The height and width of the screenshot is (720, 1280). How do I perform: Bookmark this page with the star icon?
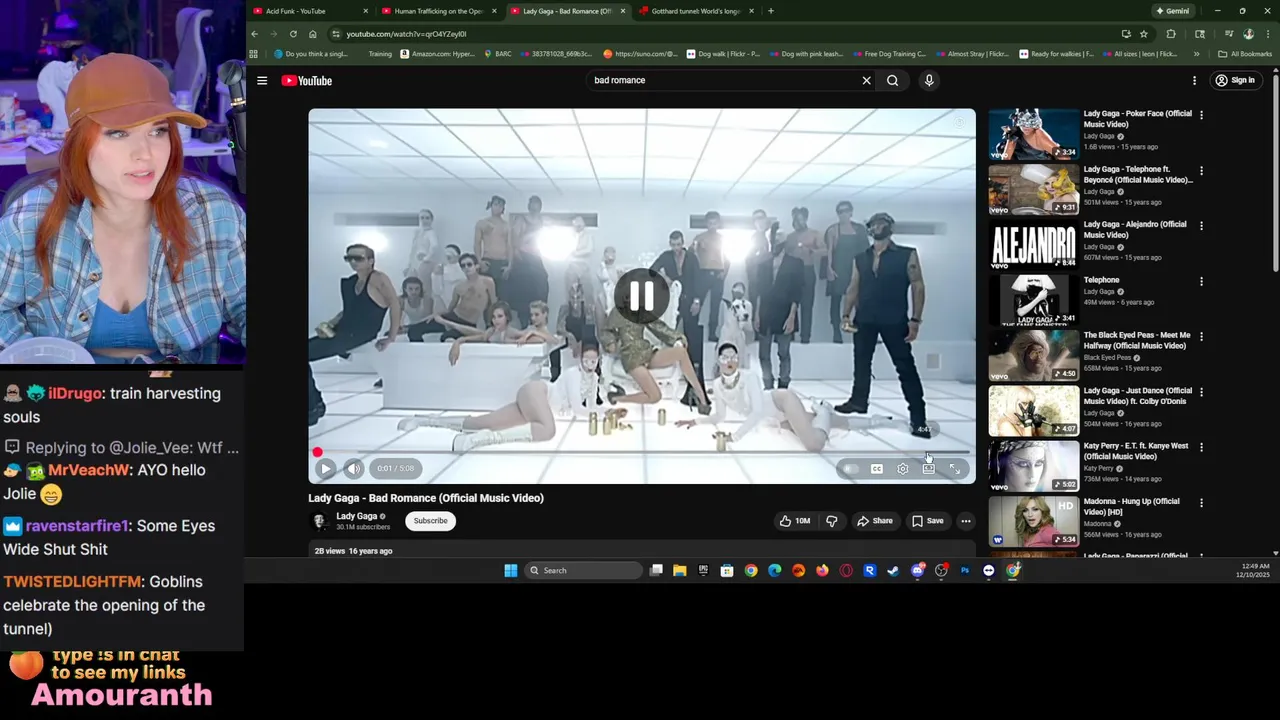(x=1144, y=34)
